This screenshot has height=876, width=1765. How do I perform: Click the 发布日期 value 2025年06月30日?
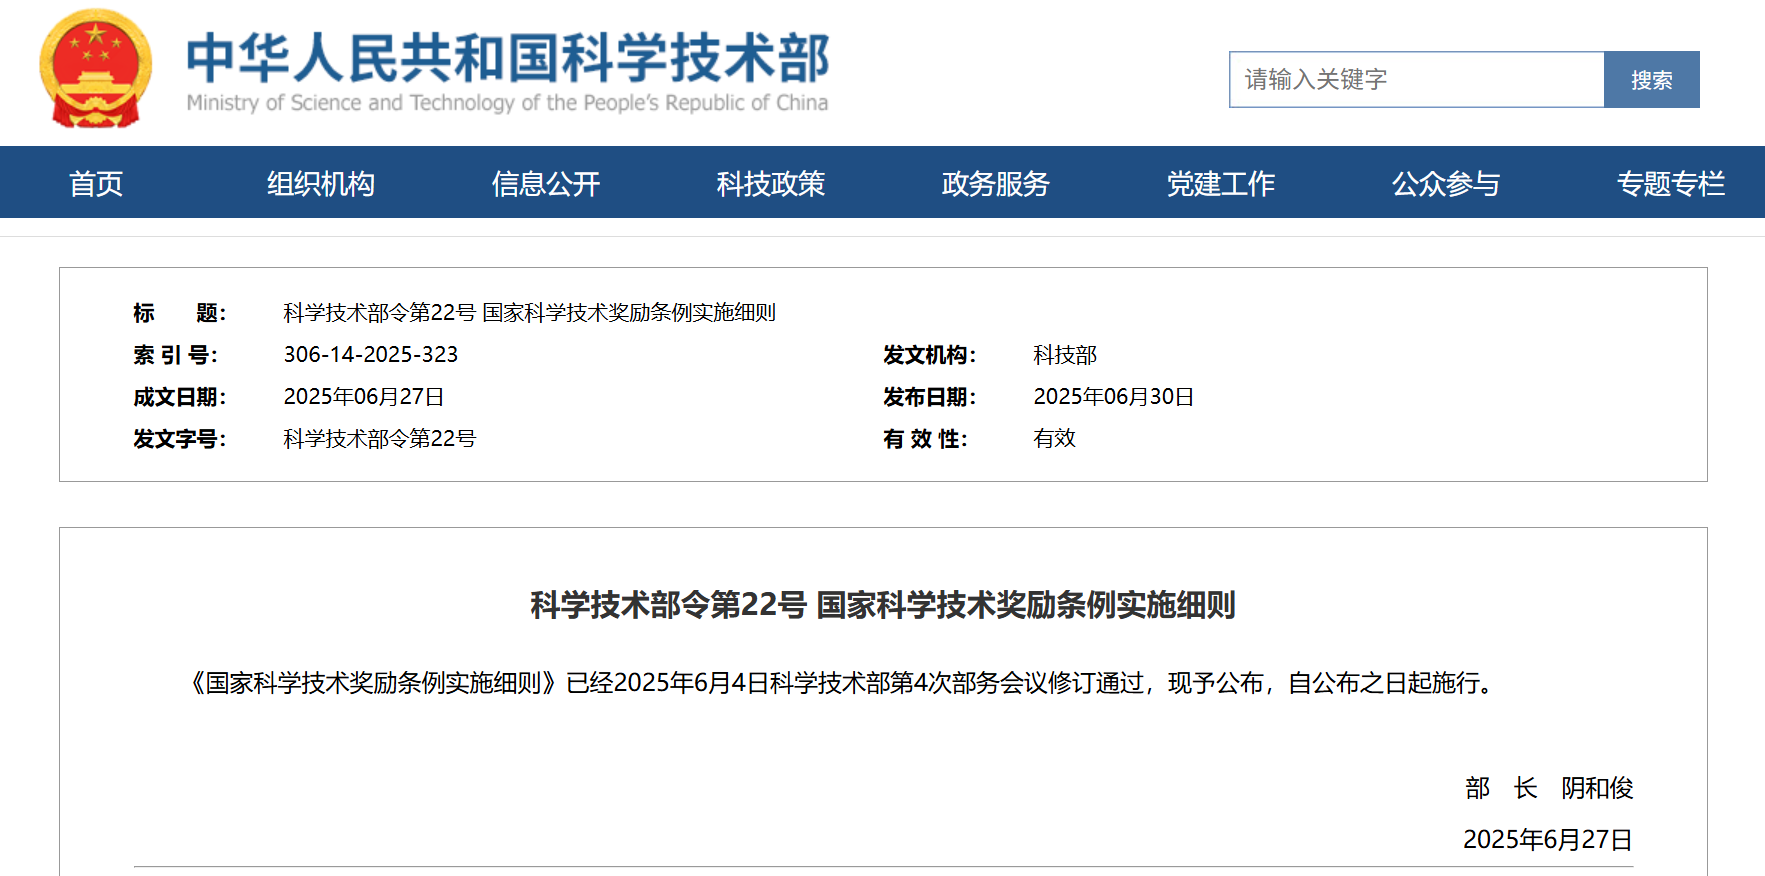coord(1113,397)
